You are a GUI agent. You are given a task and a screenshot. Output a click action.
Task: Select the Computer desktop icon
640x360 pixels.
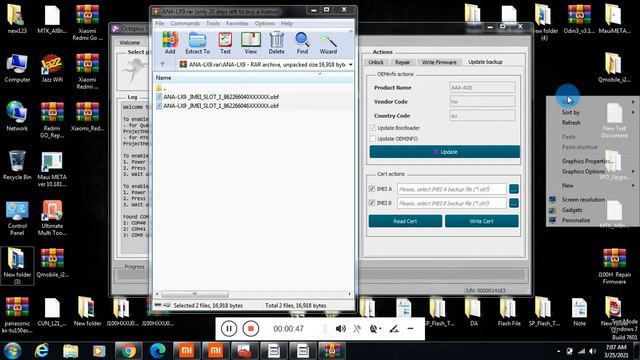pyautogui.click(x=17, y=68)
